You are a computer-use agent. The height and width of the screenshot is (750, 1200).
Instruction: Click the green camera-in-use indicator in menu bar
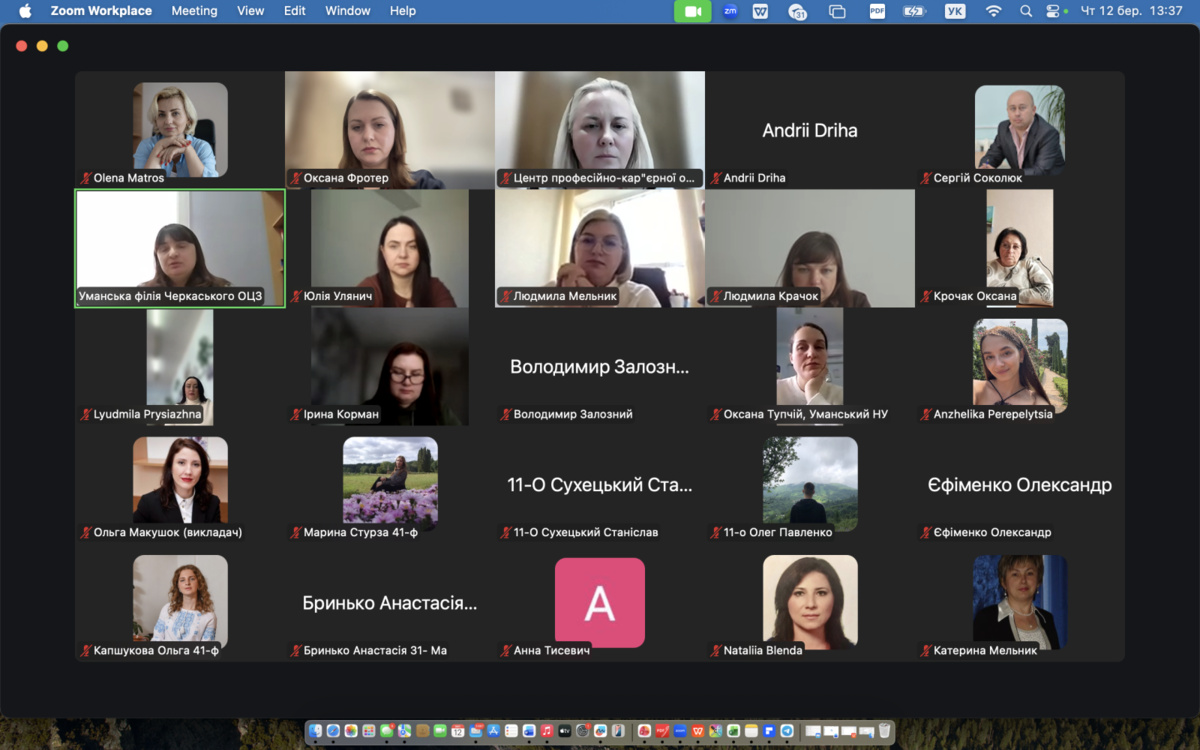click(692, 11)
